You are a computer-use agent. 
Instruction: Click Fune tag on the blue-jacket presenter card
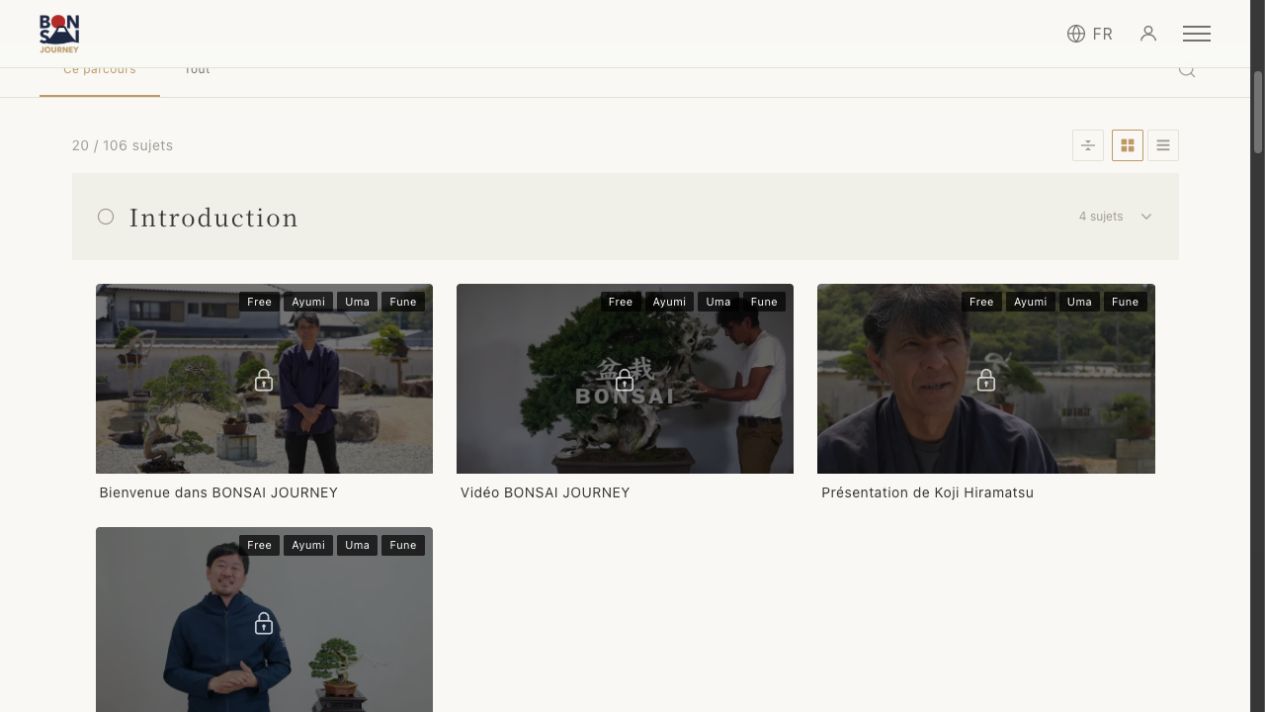tap(403, 545)
